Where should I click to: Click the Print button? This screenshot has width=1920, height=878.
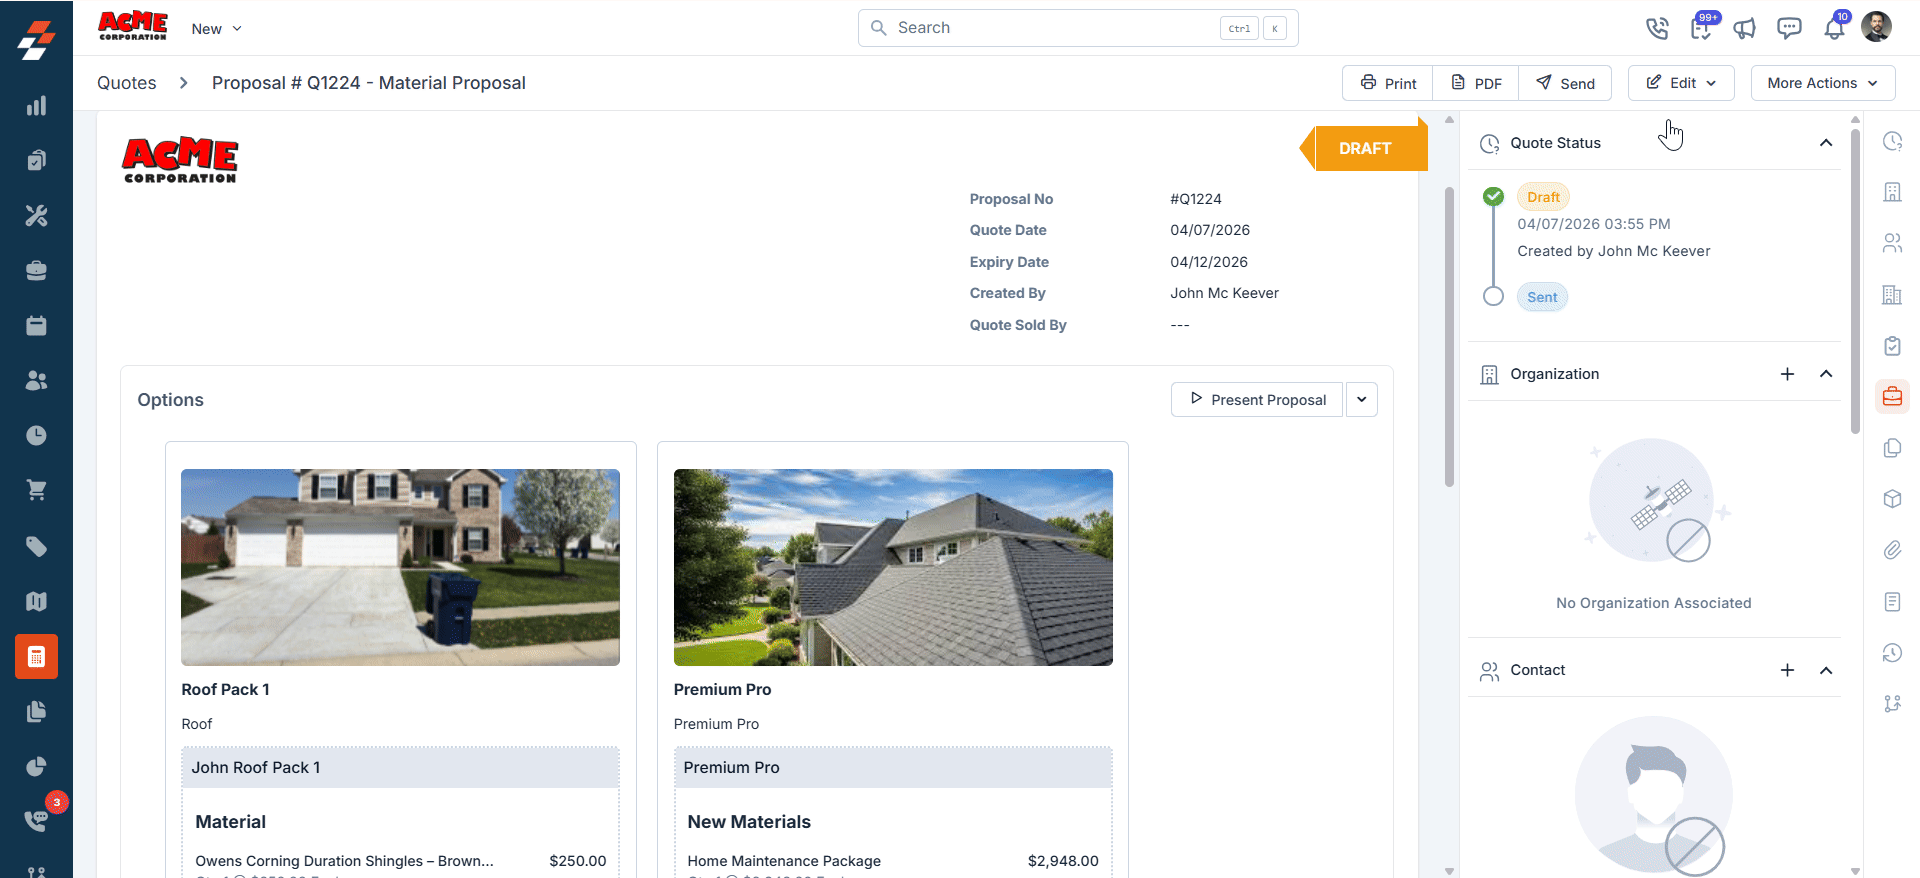coord(1388,83)
